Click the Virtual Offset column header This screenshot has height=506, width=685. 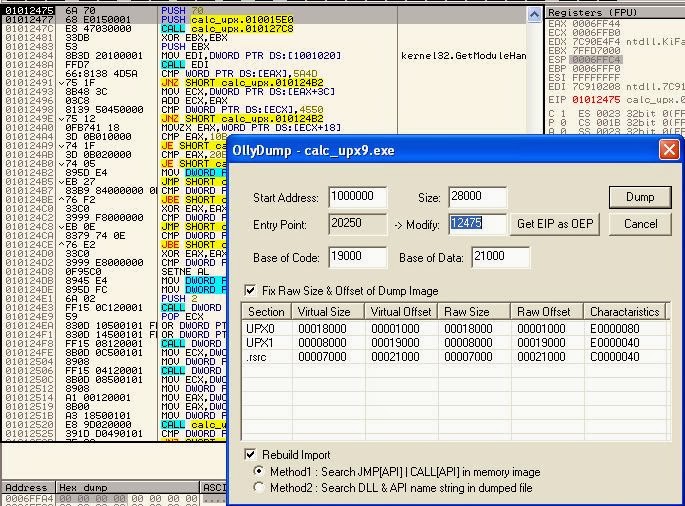tap(401, 312)
